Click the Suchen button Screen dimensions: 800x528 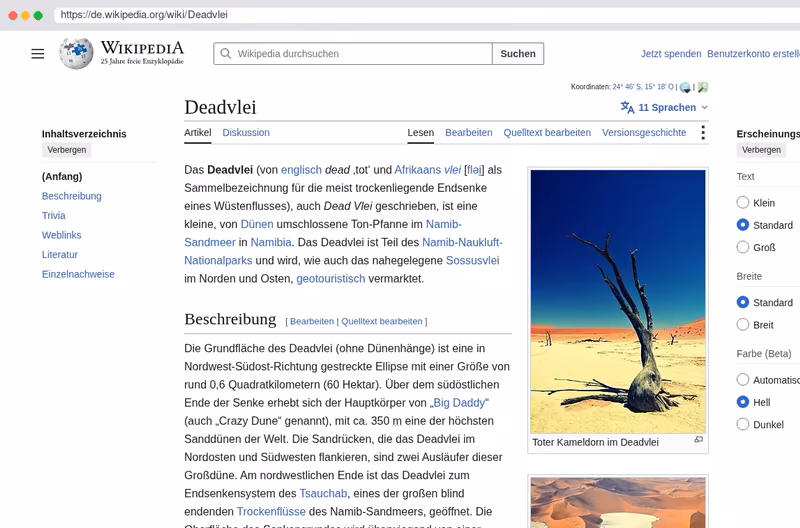pyautogui.click(x=518, y=54)
